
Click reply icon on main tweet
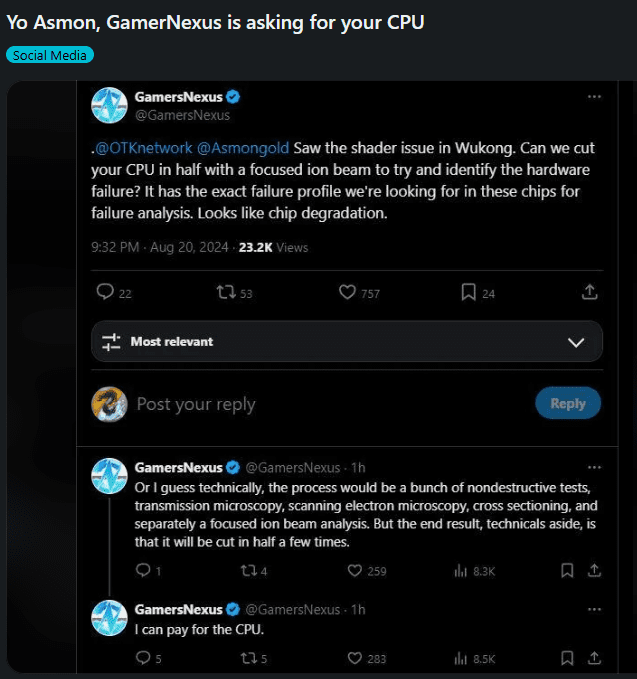(x=104, y=292)
